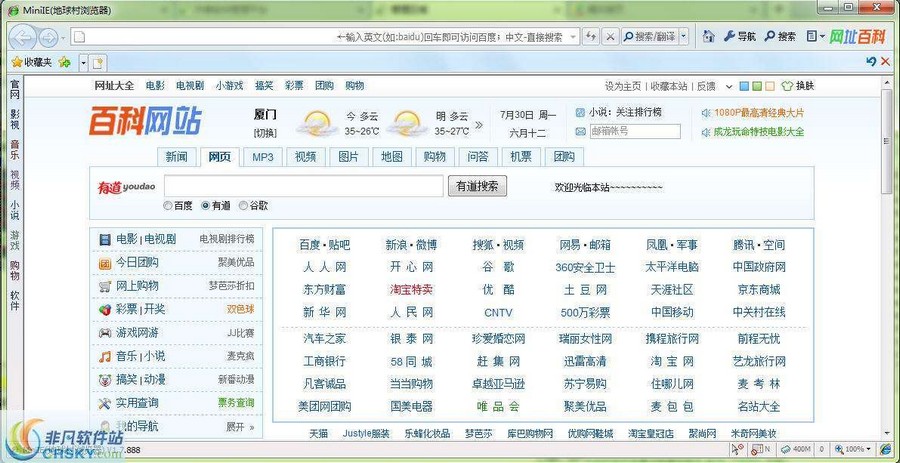Click the email envelope icon beside 邮箱帐号

pos(581,131)
